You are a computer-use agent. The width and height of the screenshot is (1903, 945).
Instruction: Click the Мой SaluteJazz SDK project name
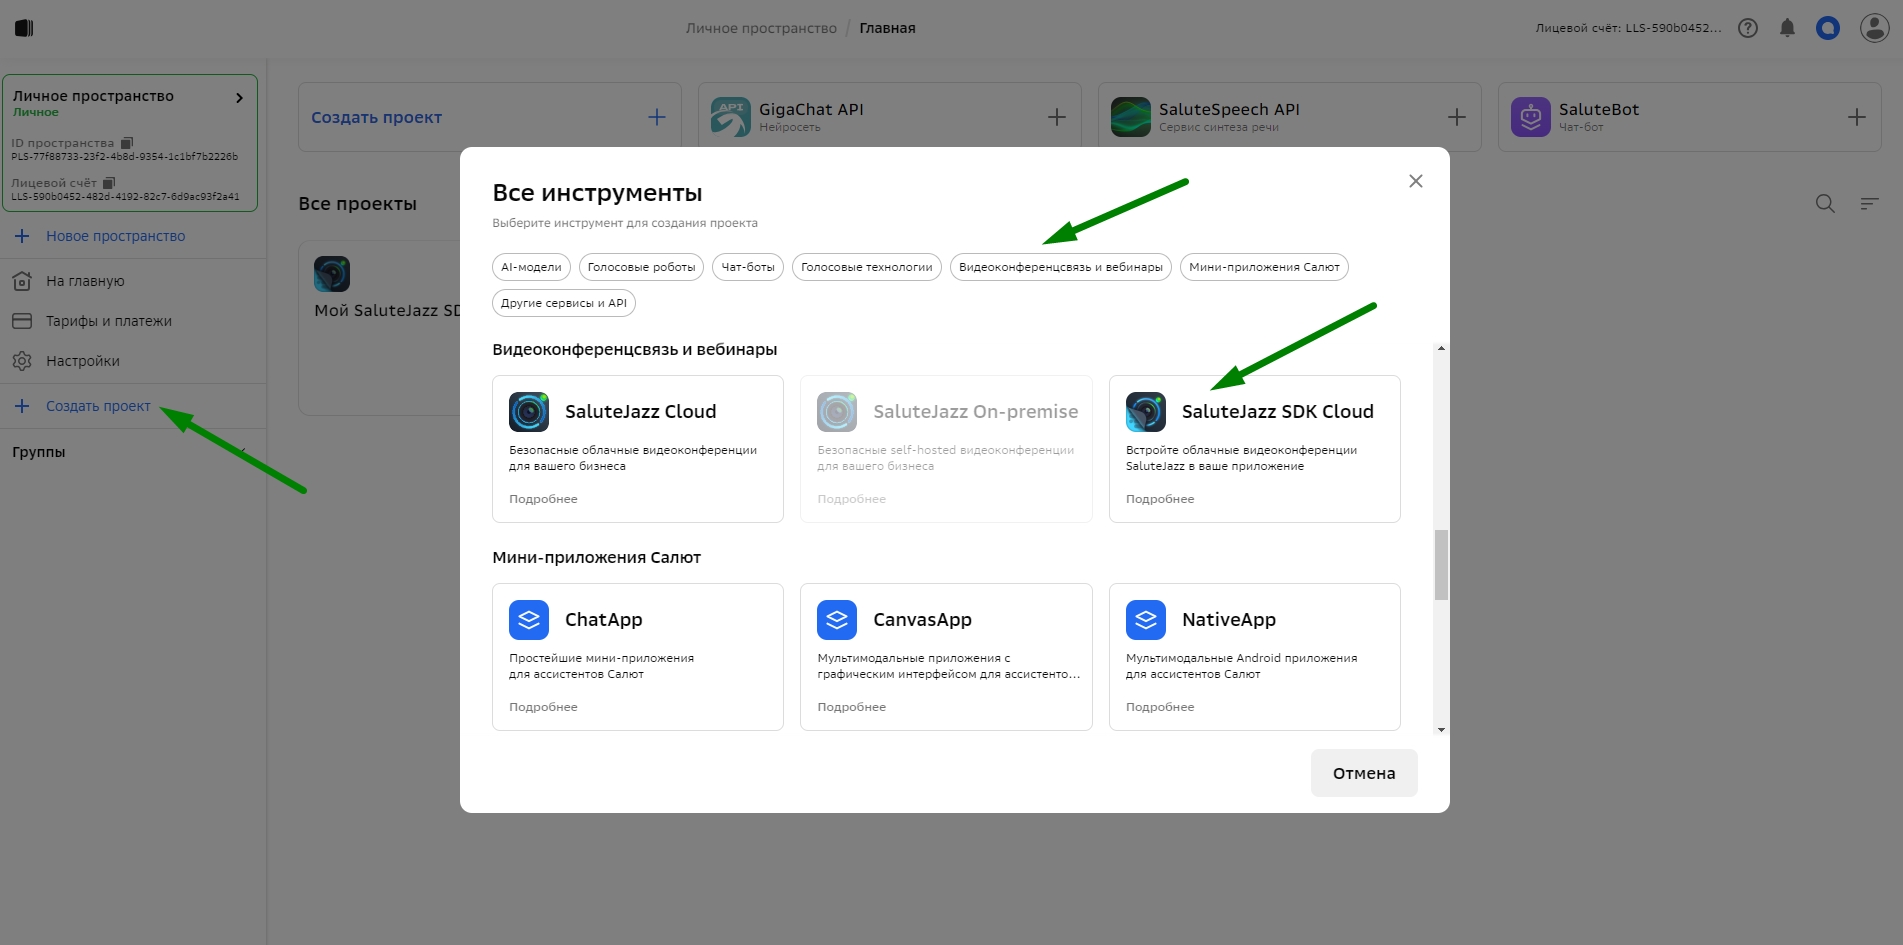click(387, 310)
